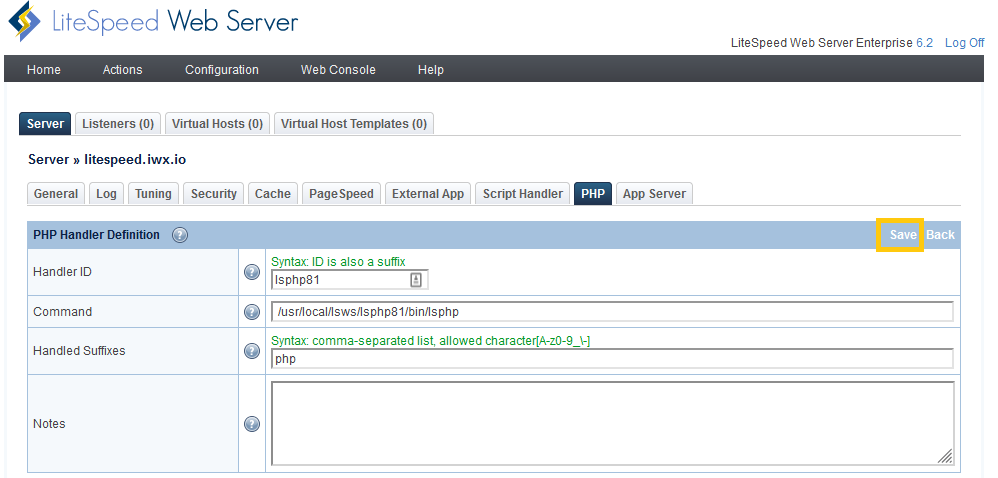The width and height of the screenshot is (998, 478).
Task: Click inside the Notes text area
Action: tap(612, 423)
